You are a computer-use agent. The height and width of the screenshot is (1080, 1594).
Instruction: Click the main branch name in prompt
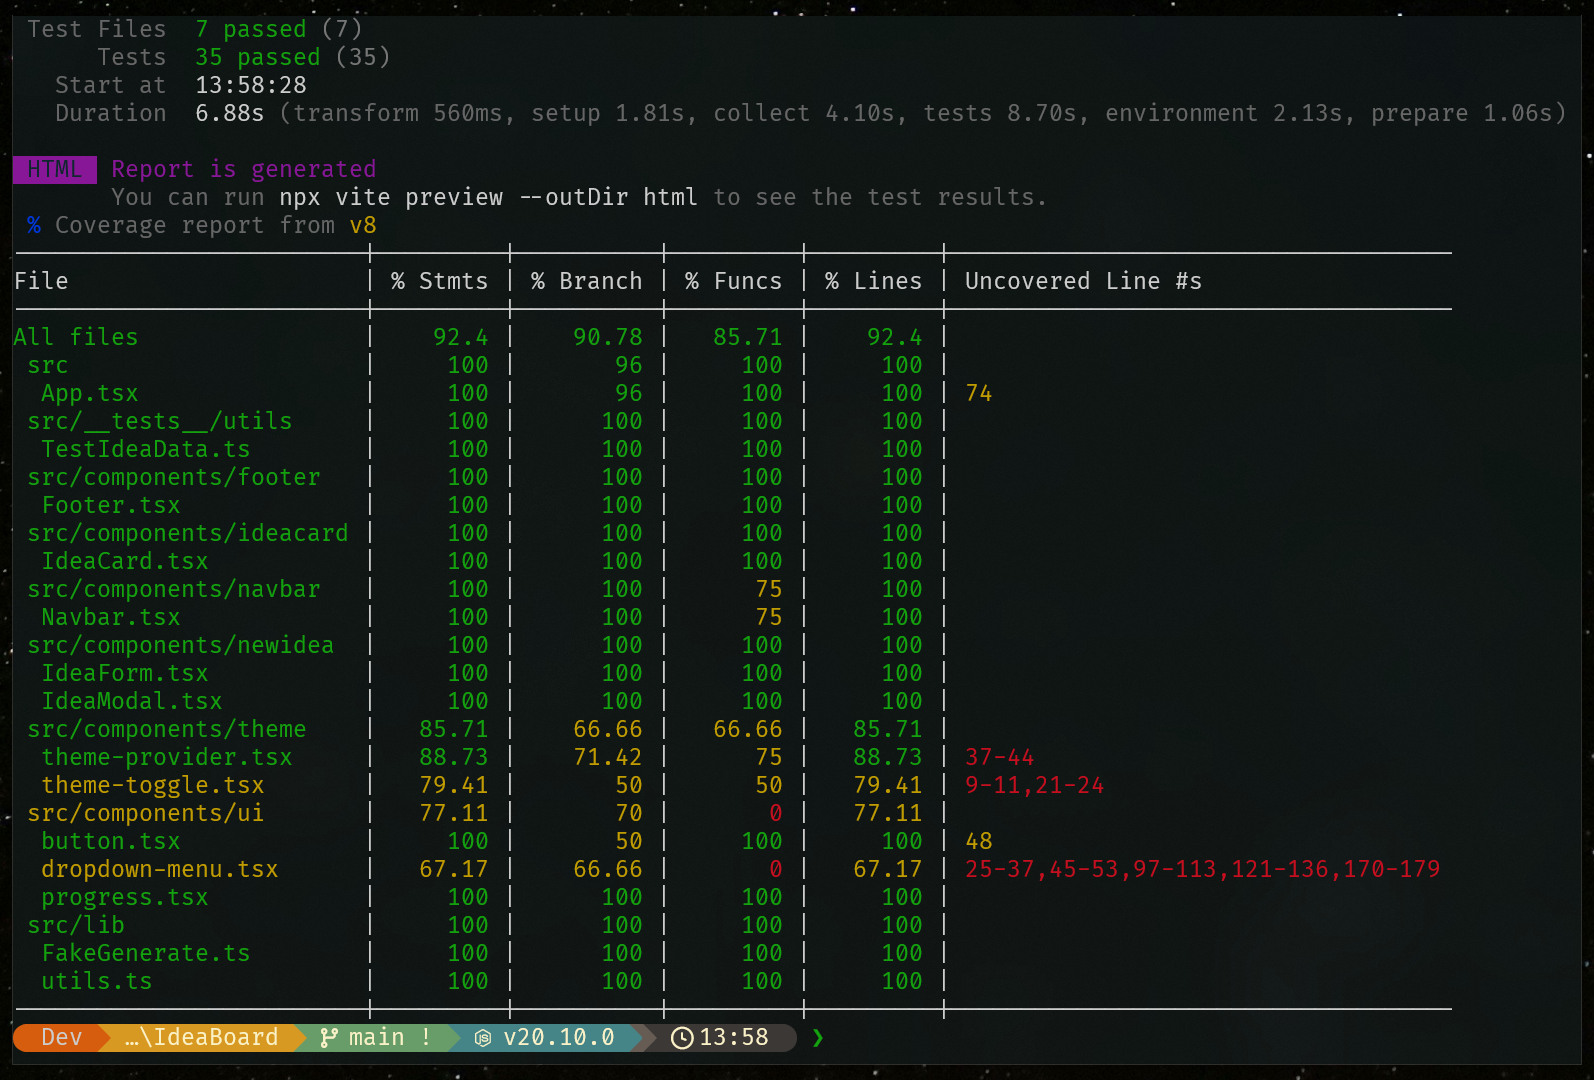pyautogui.click(x=376, y=1038)
